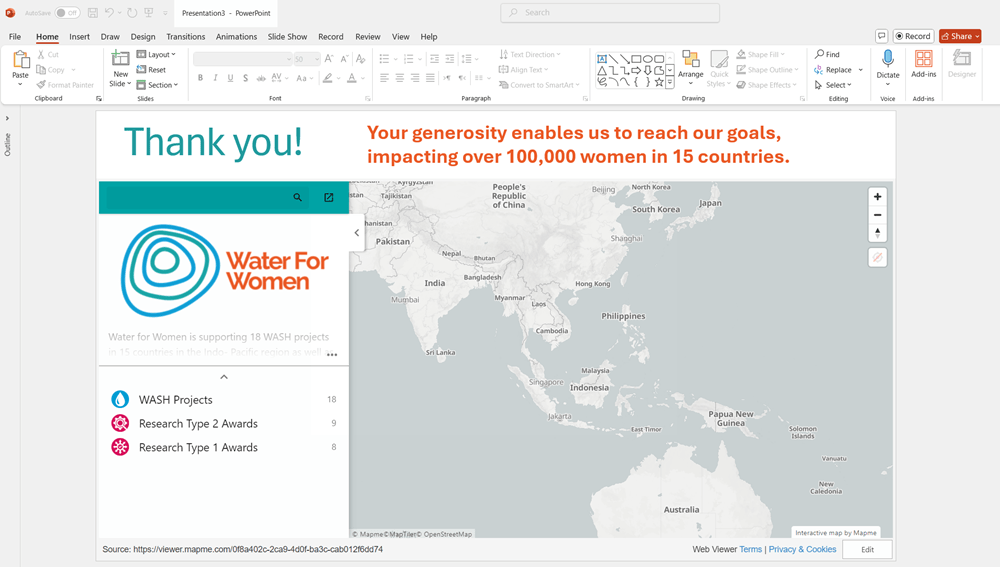The image size is (1000, 567).
Task: Show more description with ellipsis
Action: click(x=332, y=355)
